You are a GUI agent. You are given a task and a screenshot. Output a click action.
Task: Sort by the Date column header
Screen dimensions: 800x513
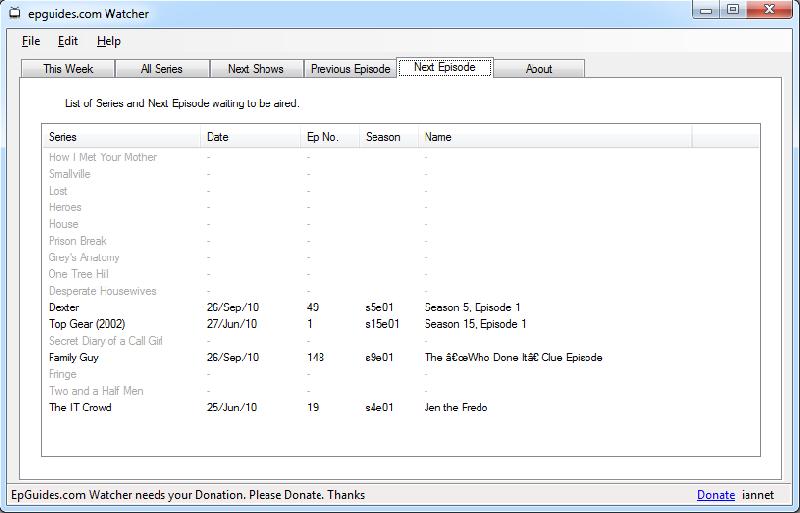pyautogui.click(x=250, y=137)
